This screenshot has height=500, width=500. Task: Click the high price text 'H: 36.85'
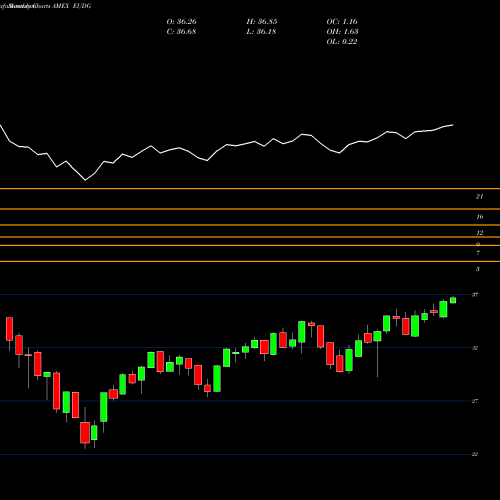click(x=262, y=22)
